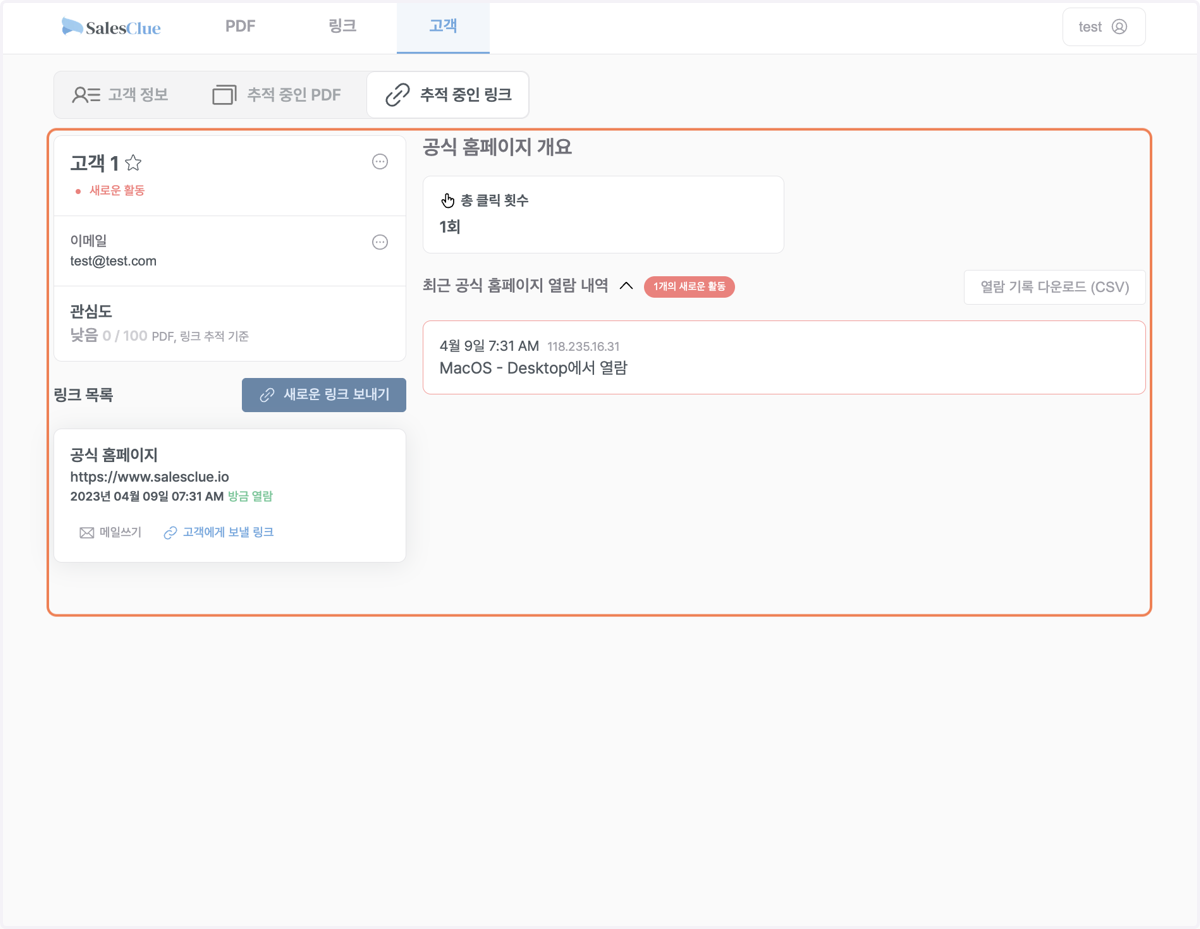This screenshot has height=929, width=1200.
Task: Click the 공식 홈페이지 개요 heading
Action: click(x=497, y=147)
